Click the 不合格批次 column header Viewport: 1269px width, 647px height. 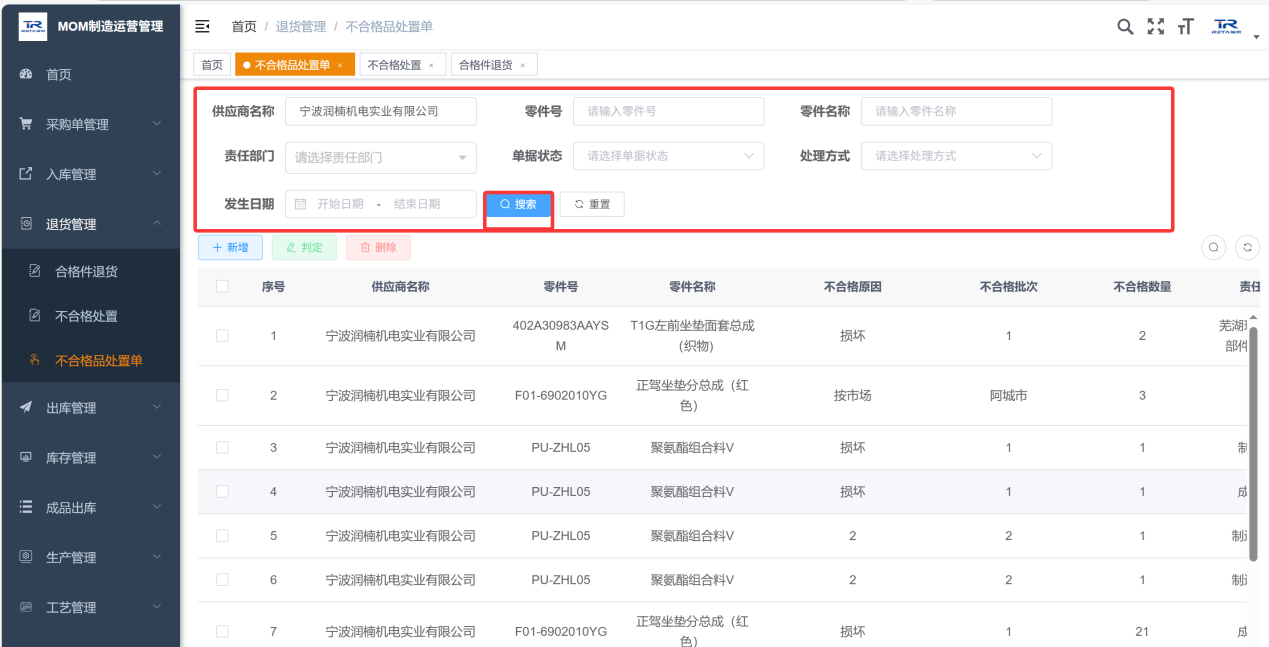pos(1008,287)
